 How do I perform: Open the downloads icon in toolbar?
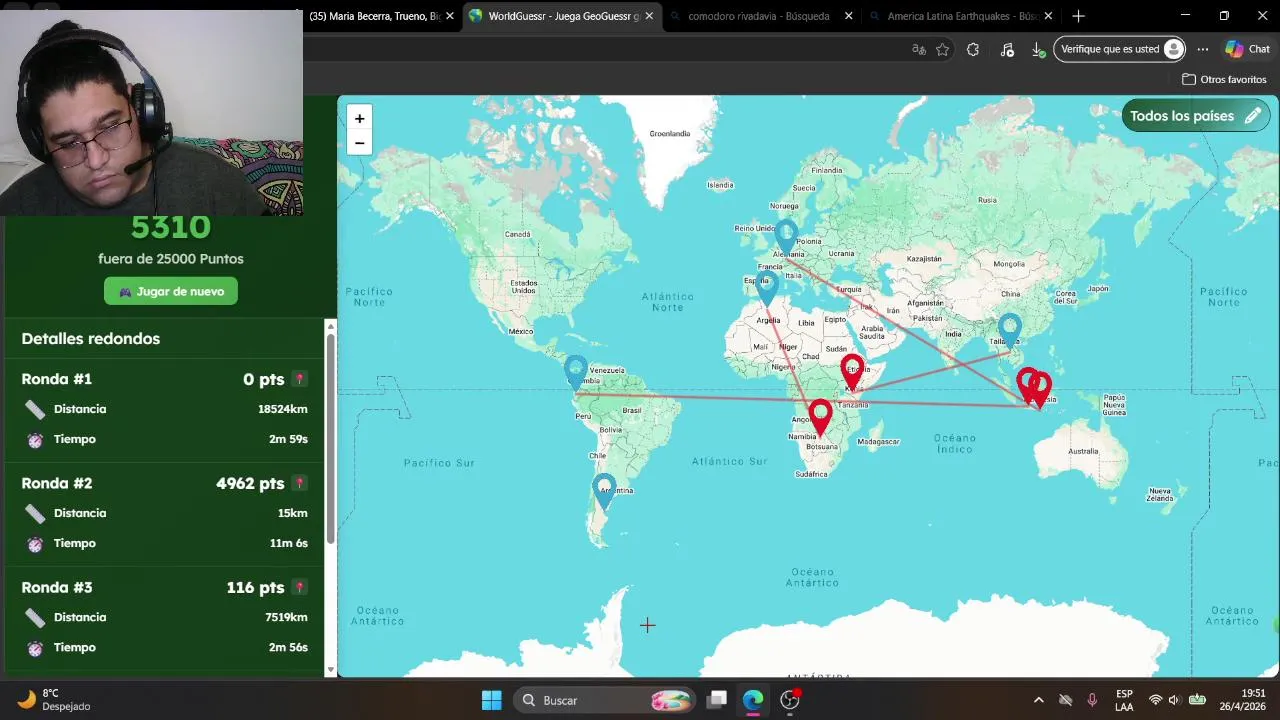1038,49
